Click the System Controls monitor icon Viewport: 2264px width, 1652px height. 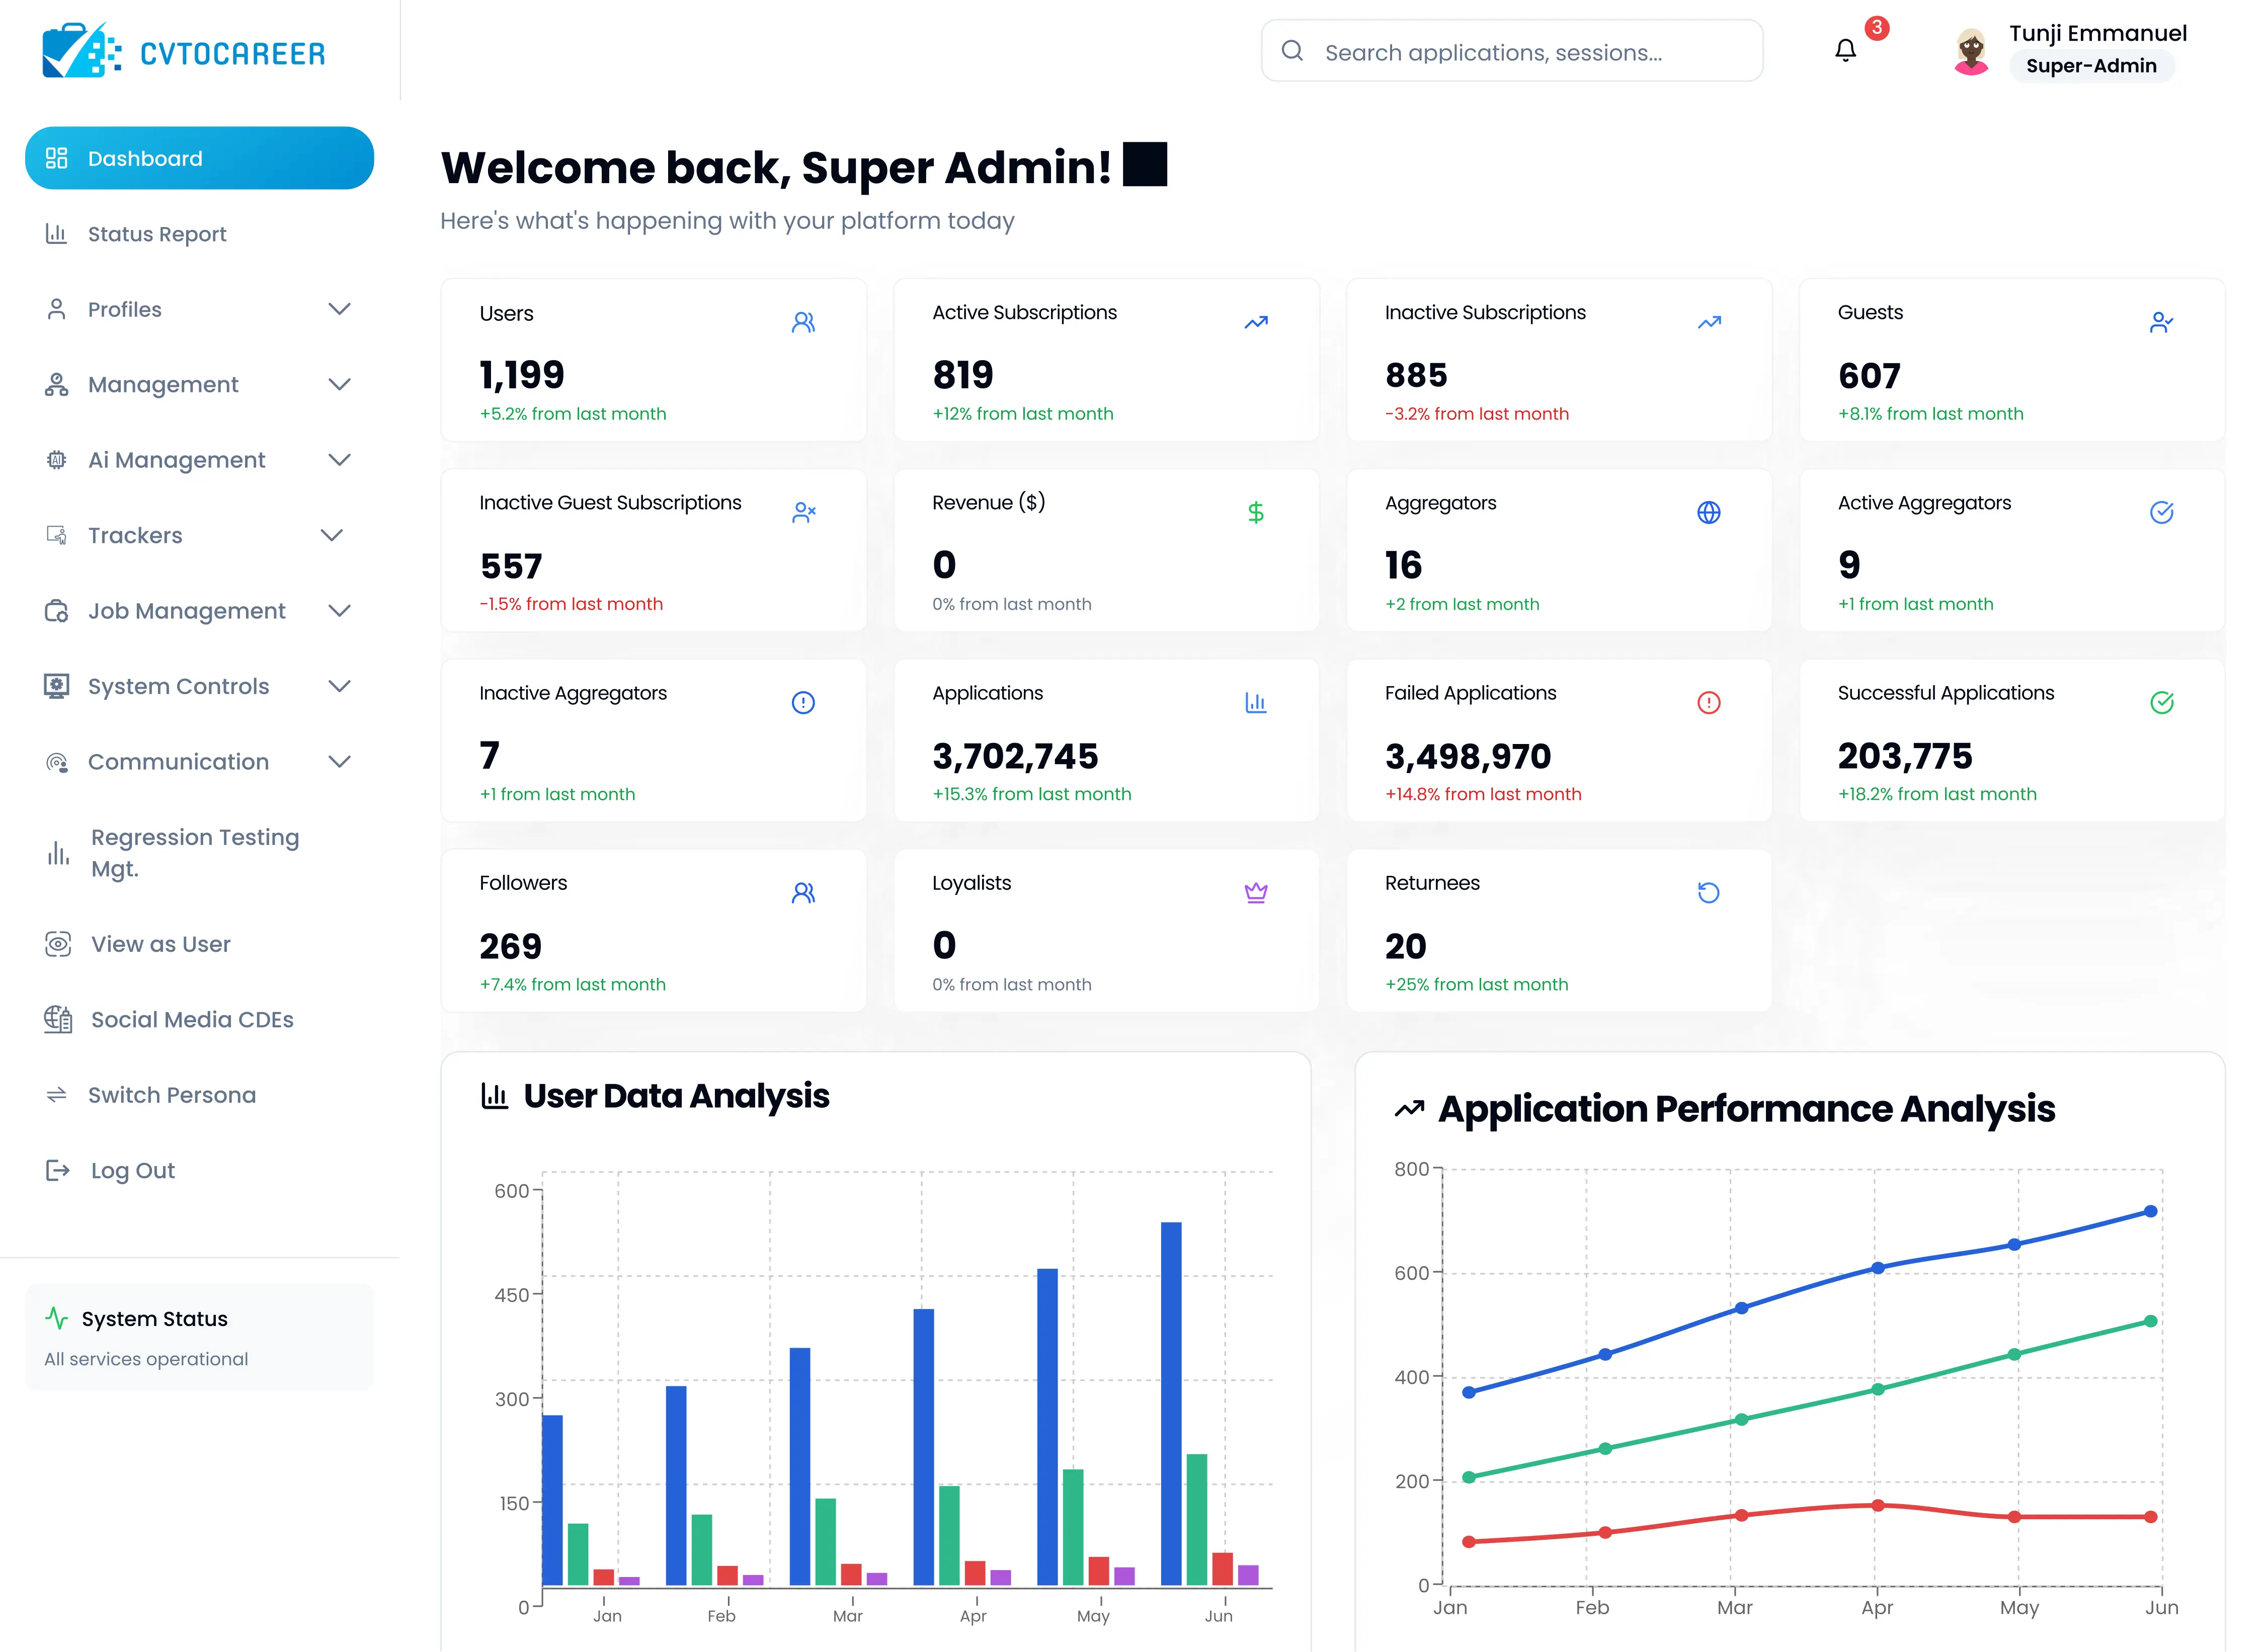click(x=57, y=686)
